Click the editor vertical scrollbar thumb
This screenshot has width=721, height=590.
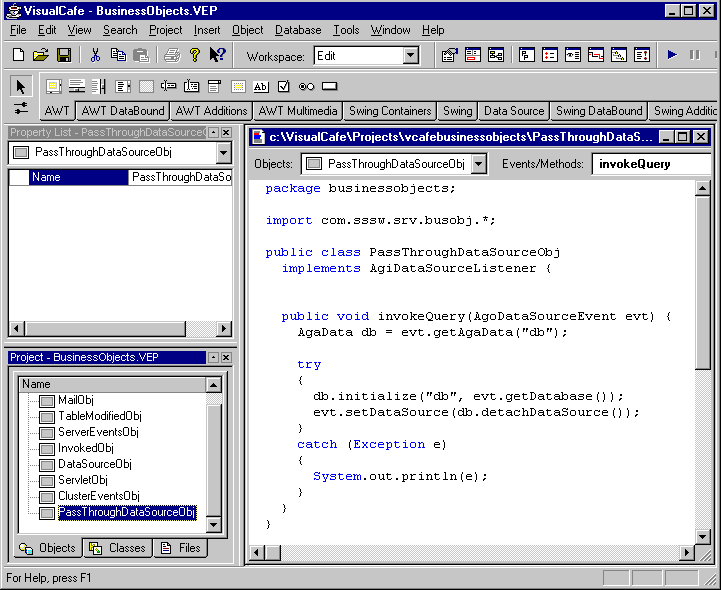tap(703, 282)
